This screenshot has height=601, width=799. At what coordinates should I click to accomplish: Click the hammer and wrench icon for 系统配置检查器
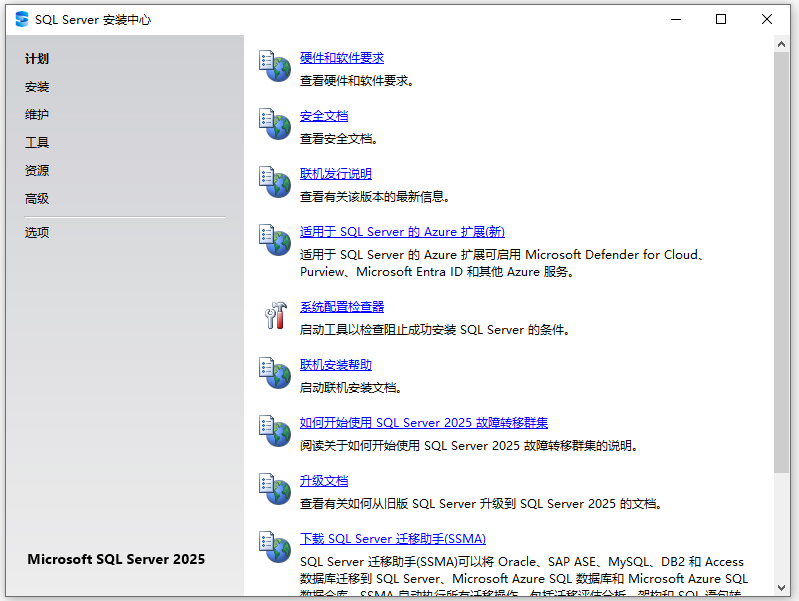tap(276, 316)
